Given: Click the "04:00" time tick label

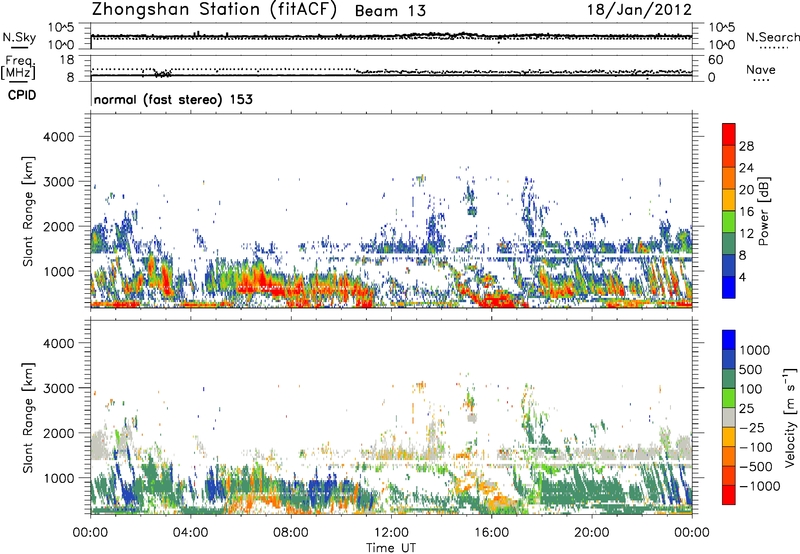Looking at the screenshot, I should [190, 533].
